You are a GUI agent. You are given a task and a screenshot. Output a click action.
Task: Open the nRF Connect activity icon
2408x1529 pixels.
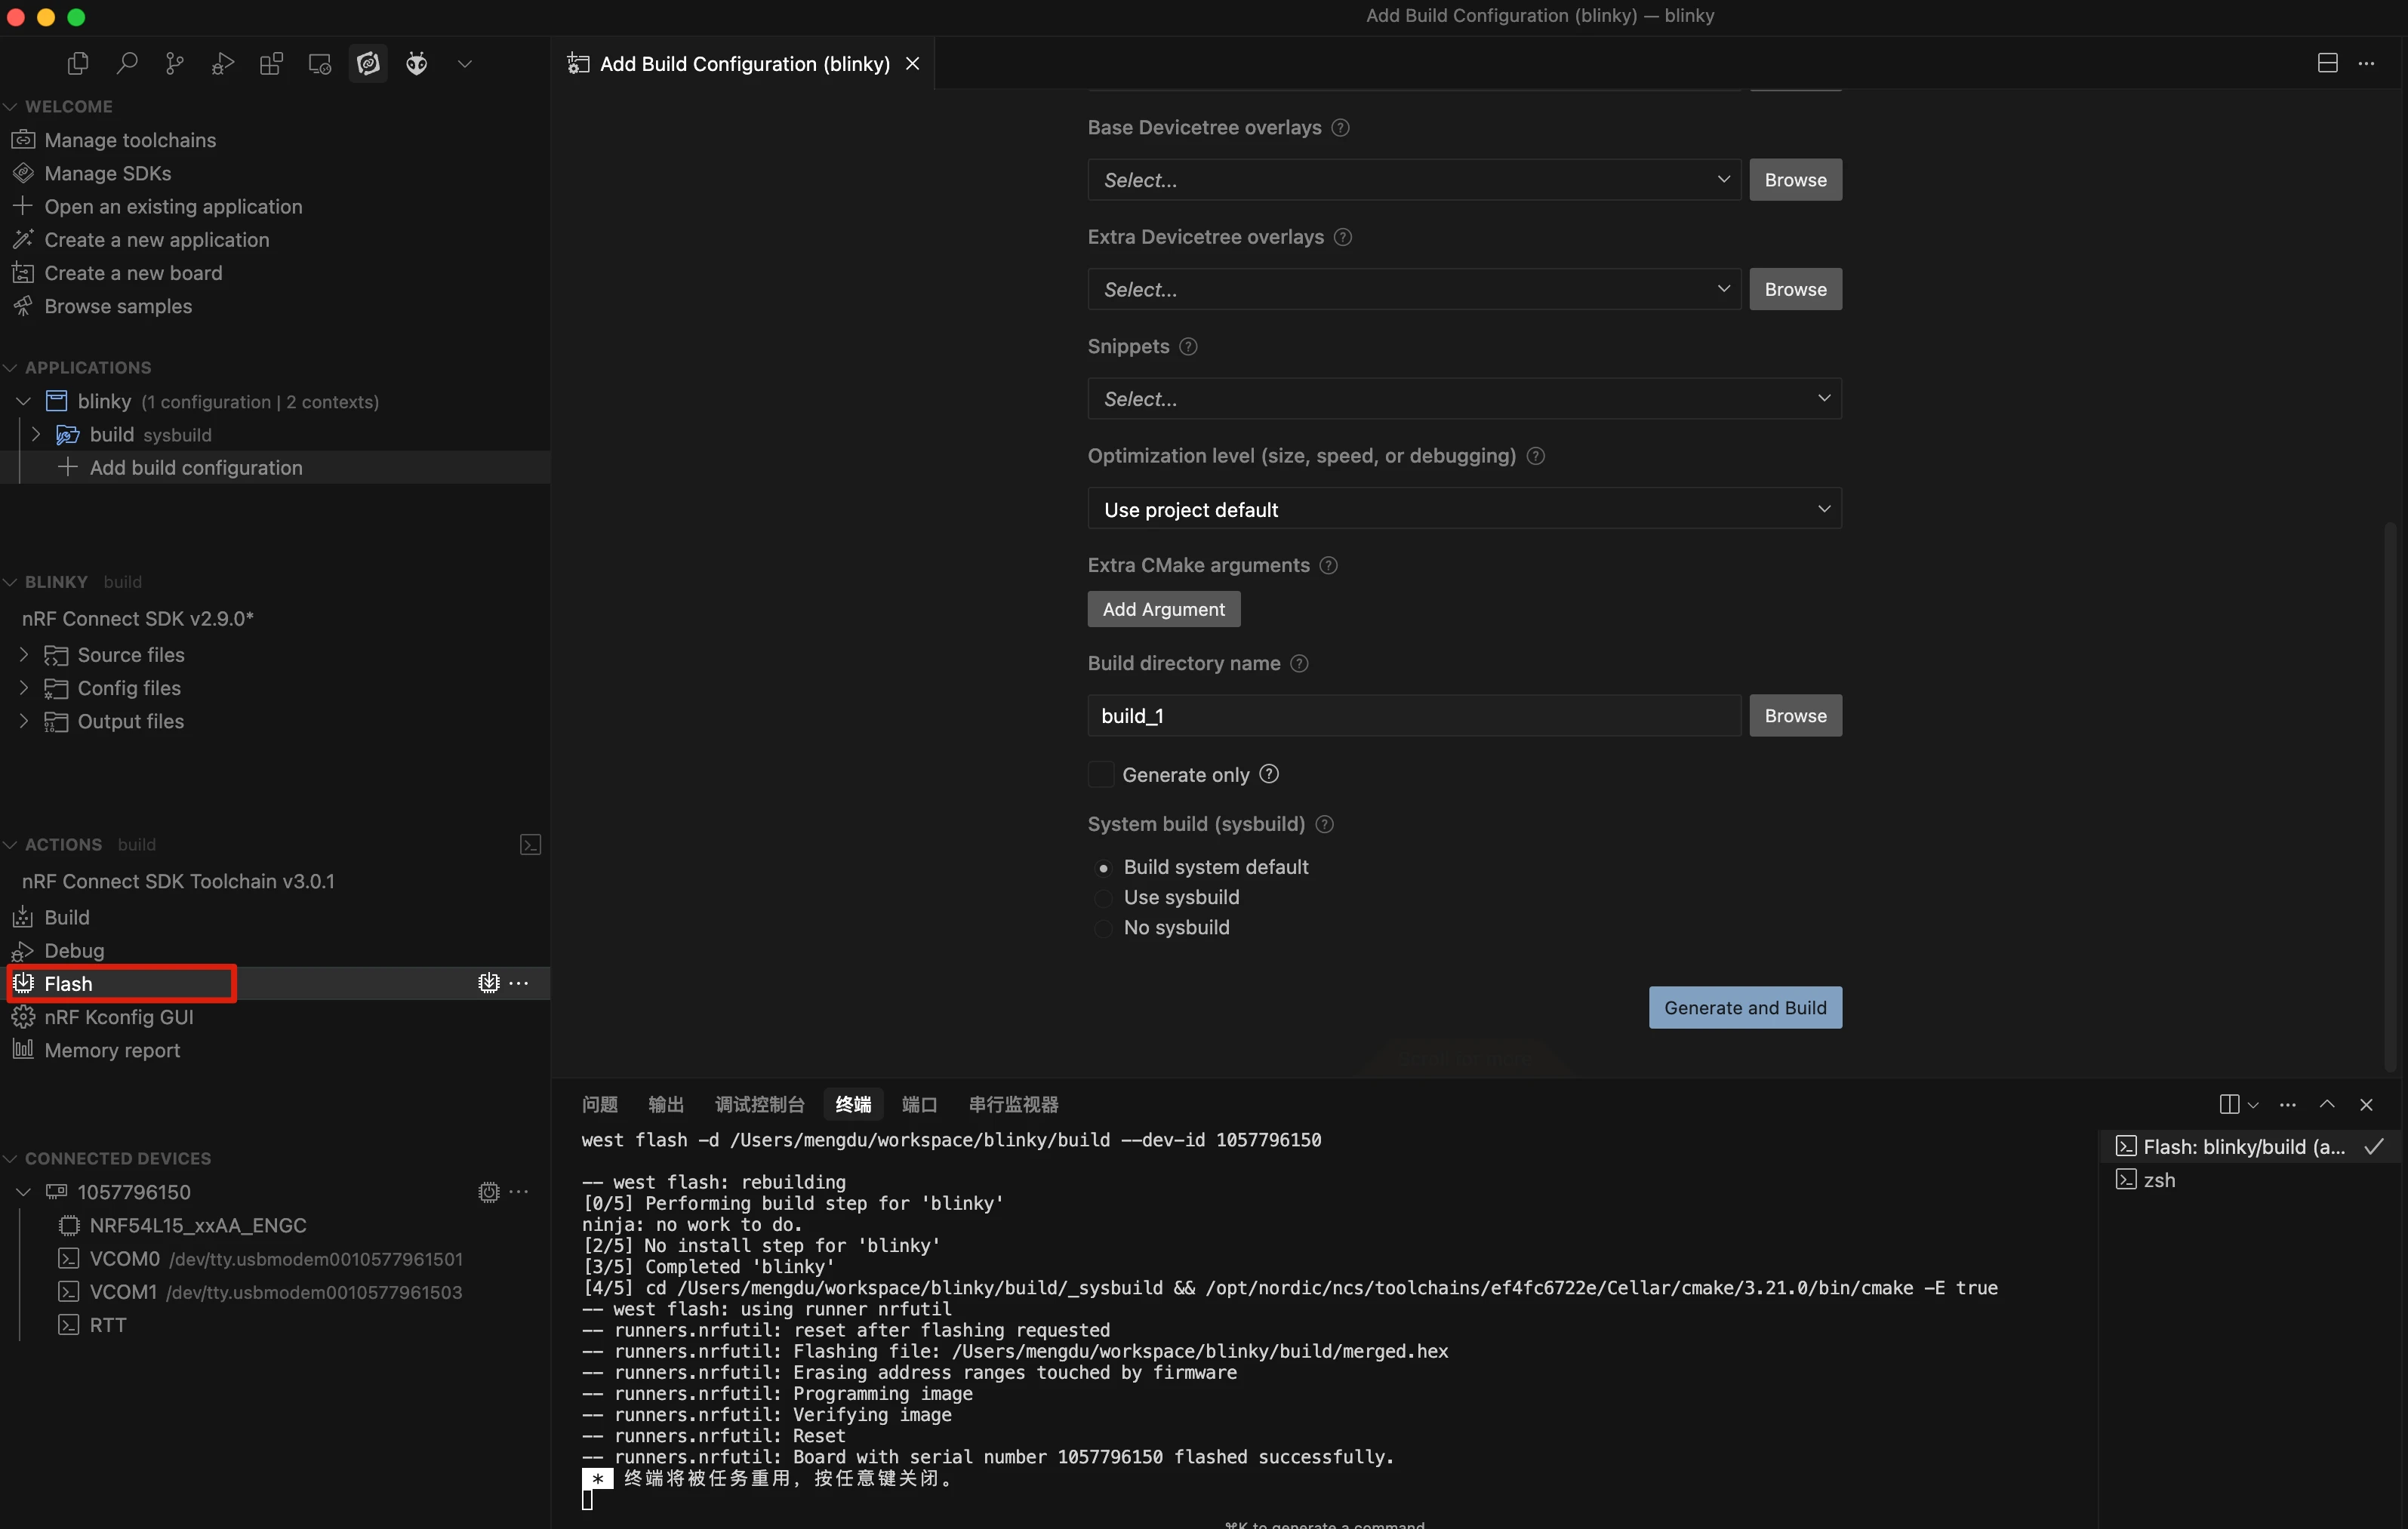[368, 64]
